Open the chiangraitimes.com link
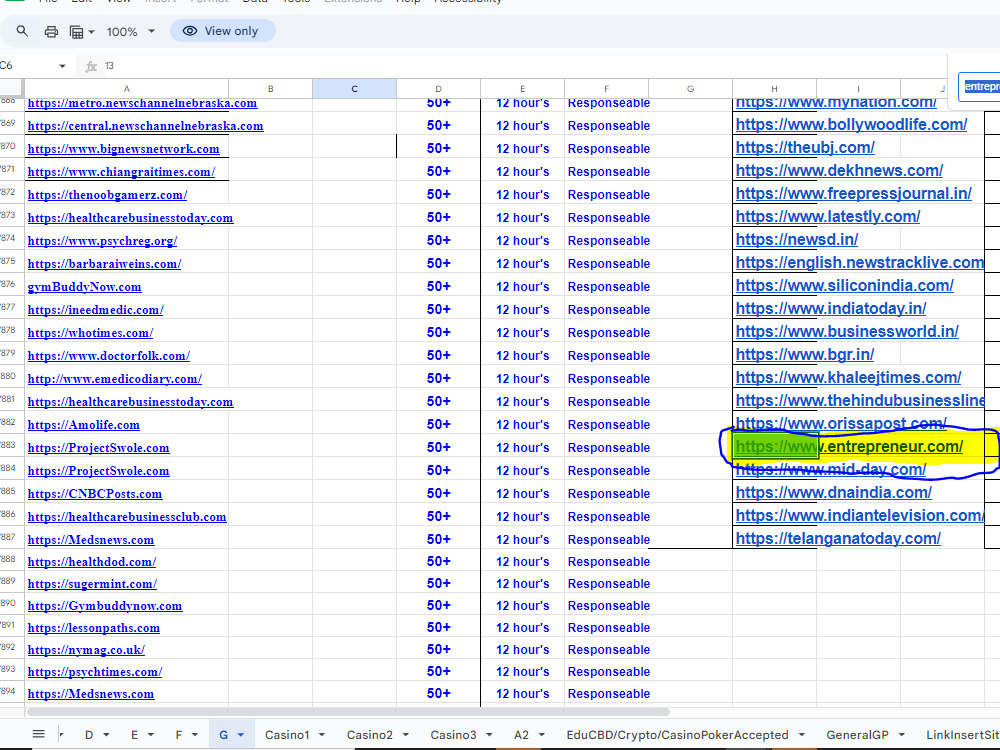Viewport: 1000px width, 750px height. 121,172
